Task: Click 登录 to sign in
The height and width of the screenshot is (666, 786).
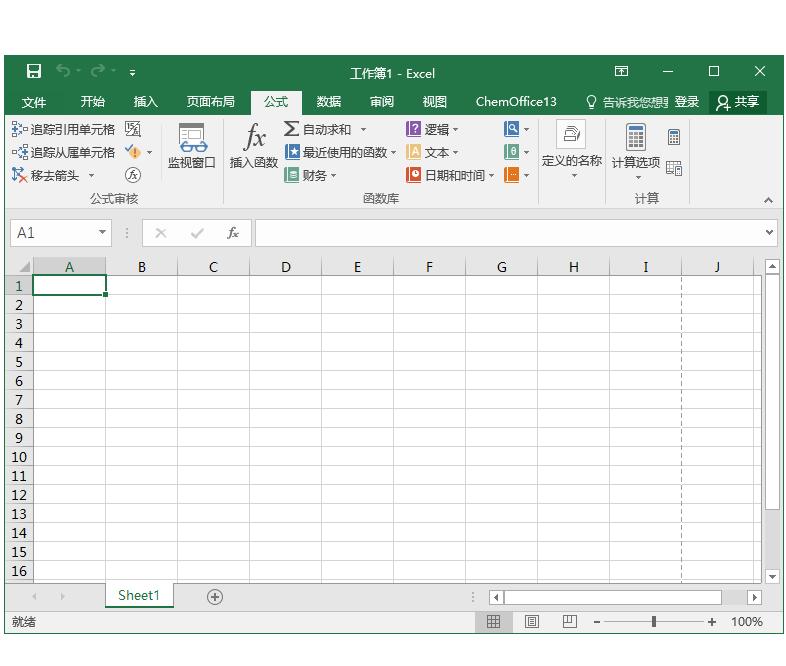Action: click(687, 102)
